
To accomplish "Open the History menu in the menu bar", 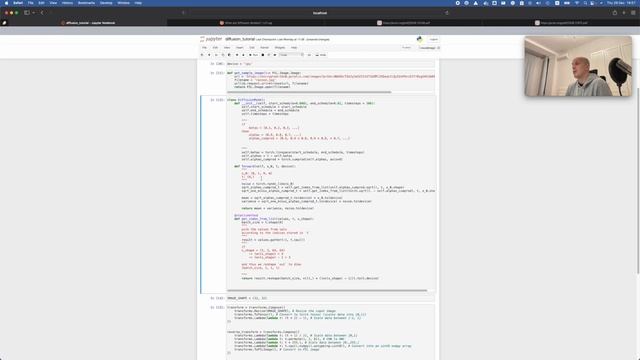I will click(x=67, y=3).
